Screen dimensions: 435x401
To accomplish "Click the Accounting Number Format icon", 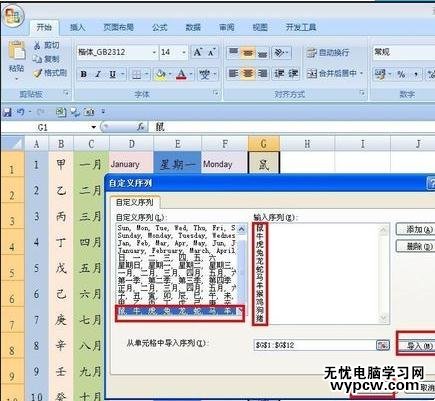I will pos(379,74).
